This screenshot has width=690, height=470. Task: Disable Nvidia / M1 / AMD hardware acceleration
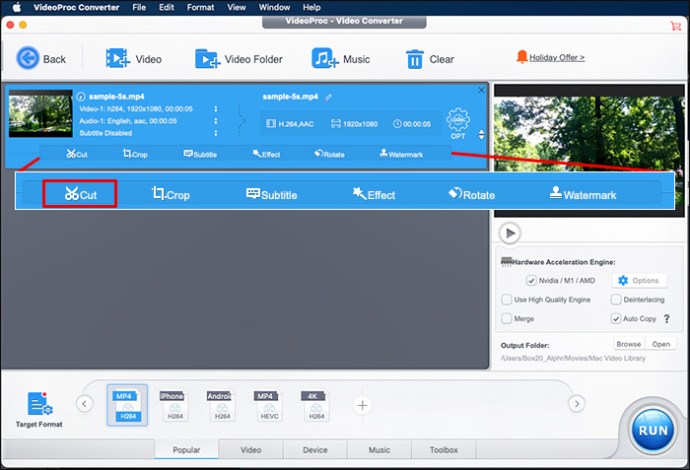532,281
